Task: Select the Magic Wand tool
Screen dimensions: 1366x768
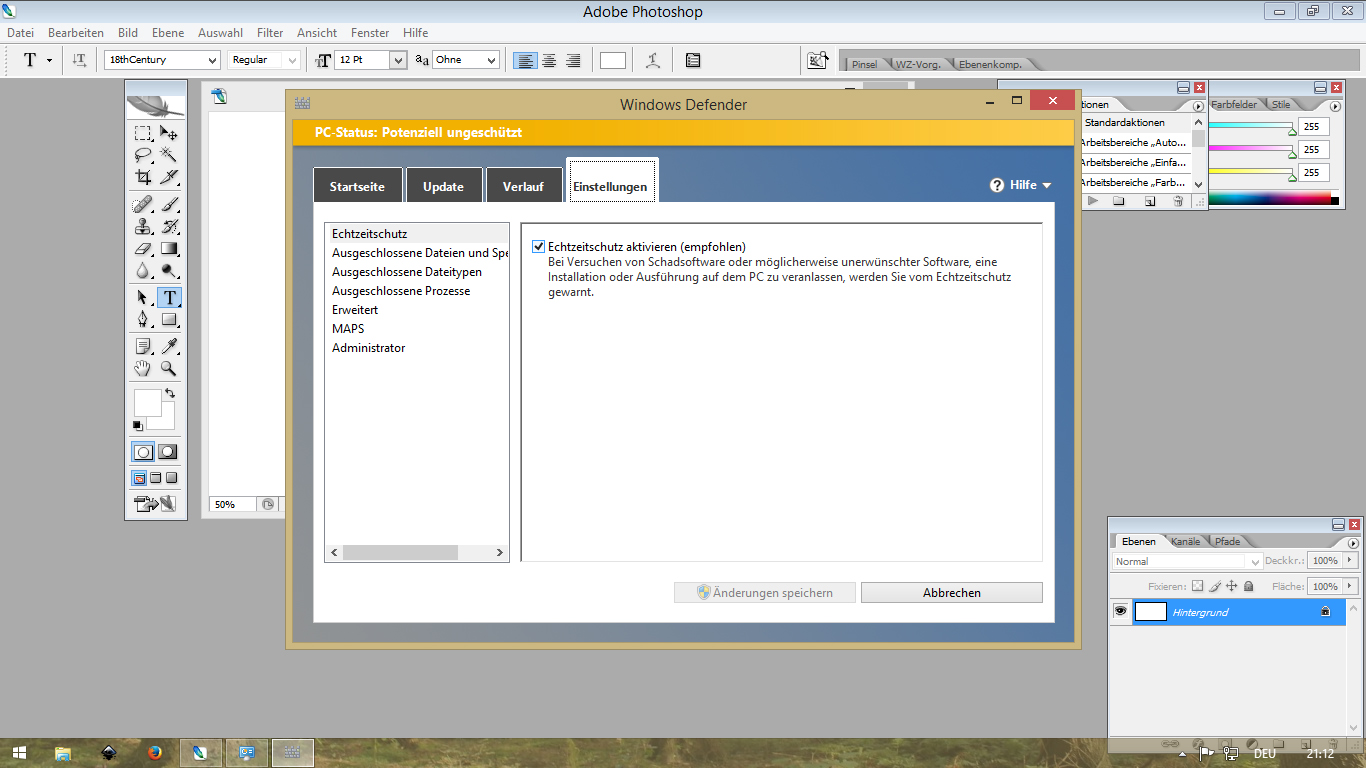Action: coord(169,155)
